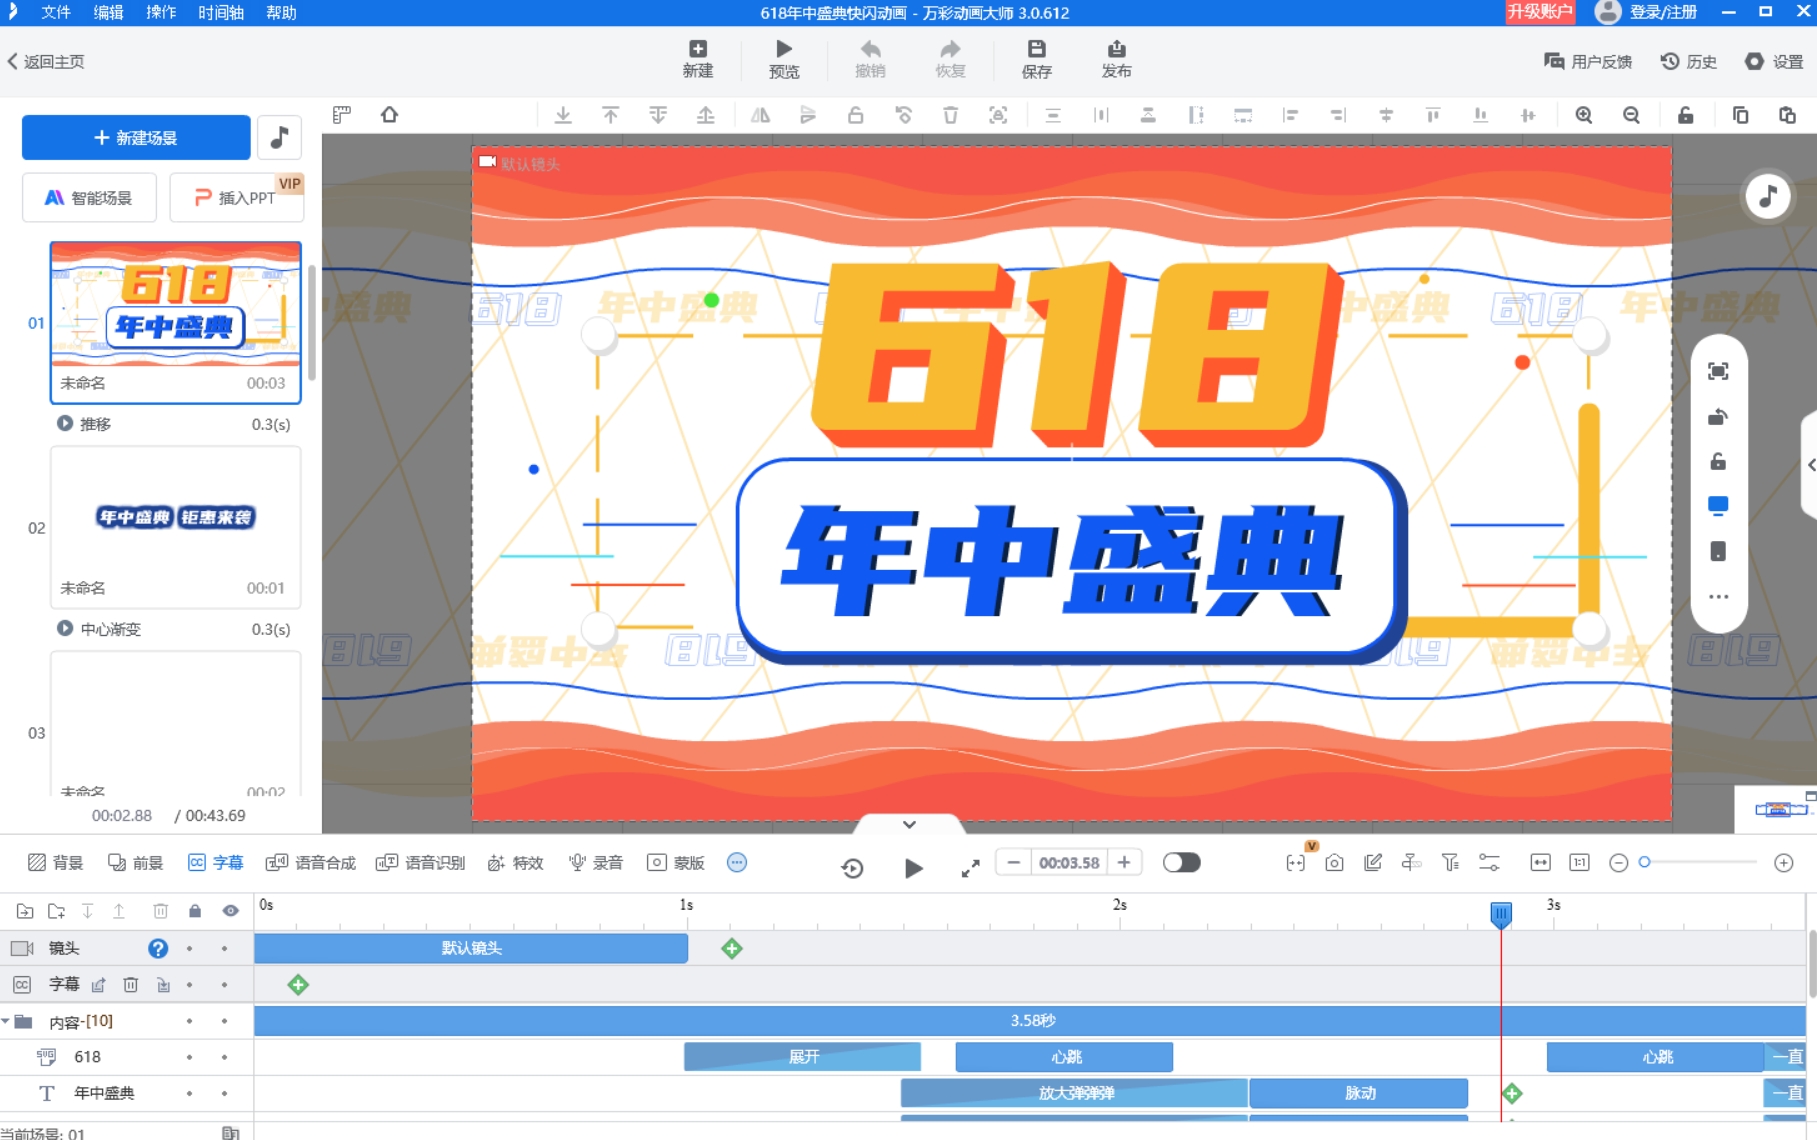This screenshot has width=1817, height=1140.
Task: Save the project with the 保存 icon
Action: (1036, 57)
